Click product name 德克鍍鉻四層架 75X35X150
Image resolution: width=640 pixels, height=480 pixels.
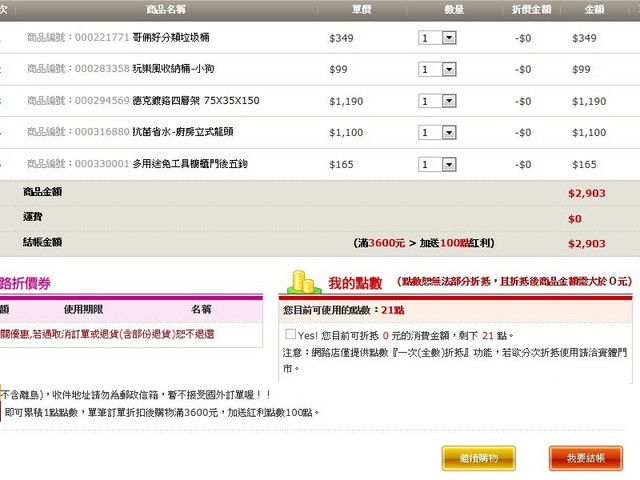(x=196, y=100)
